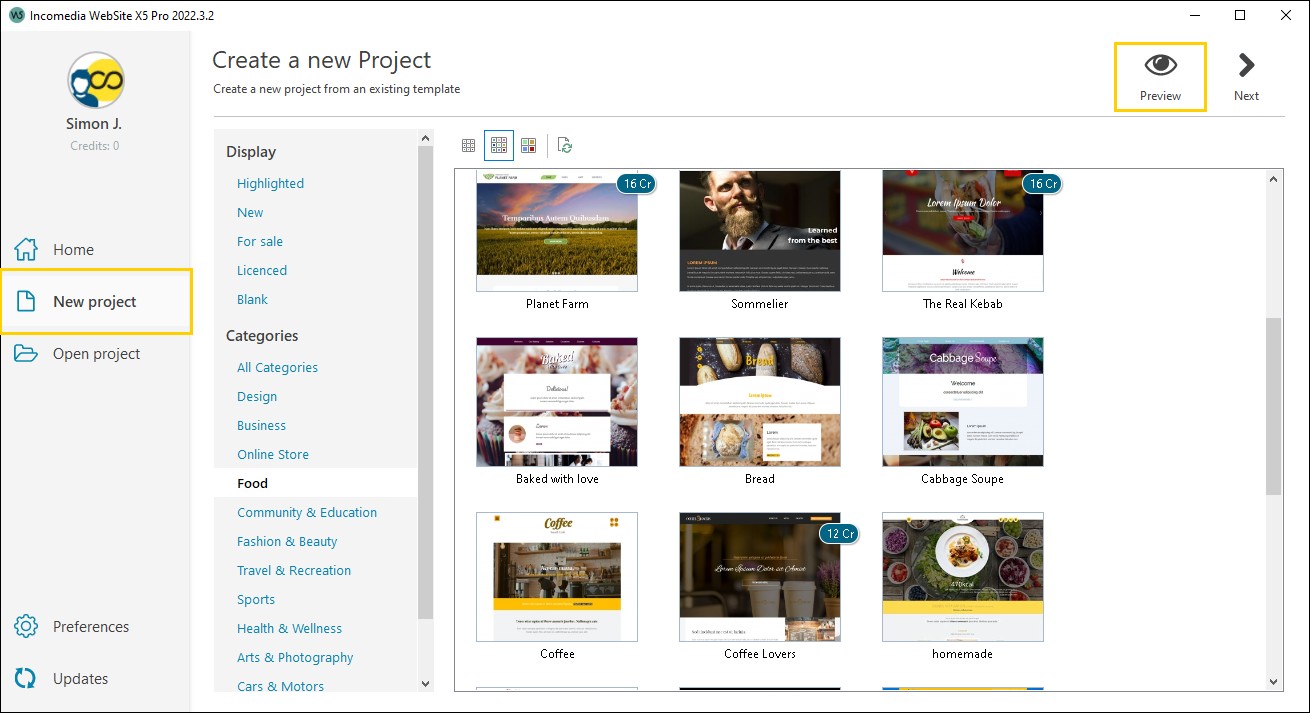Click Next to continue project creation
The image size is (1310, 713).
(1246, 75)
